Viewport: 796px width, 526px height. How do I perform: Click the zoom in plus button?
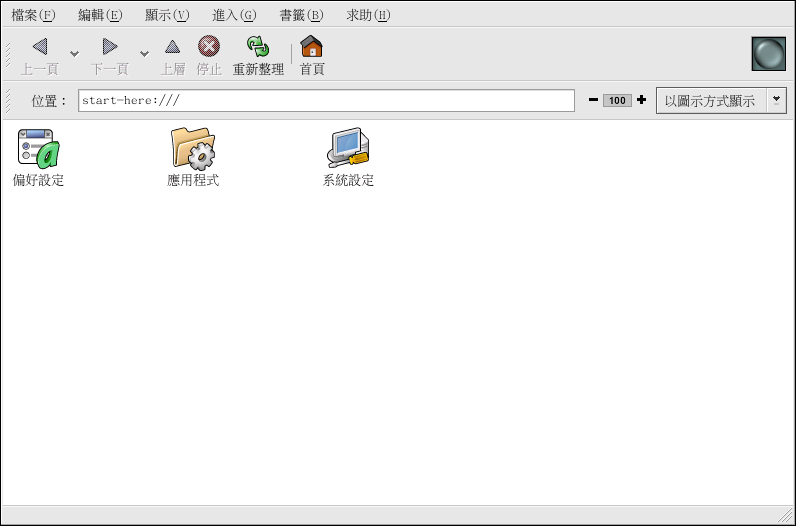[x=641, y=100]
